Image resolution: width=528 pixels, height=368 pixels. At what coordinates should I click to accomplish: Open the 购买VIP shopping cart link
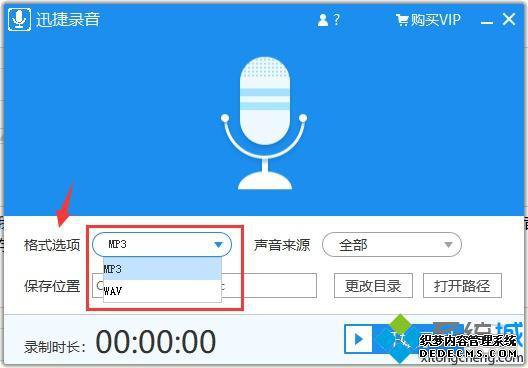tap(428, 20)
